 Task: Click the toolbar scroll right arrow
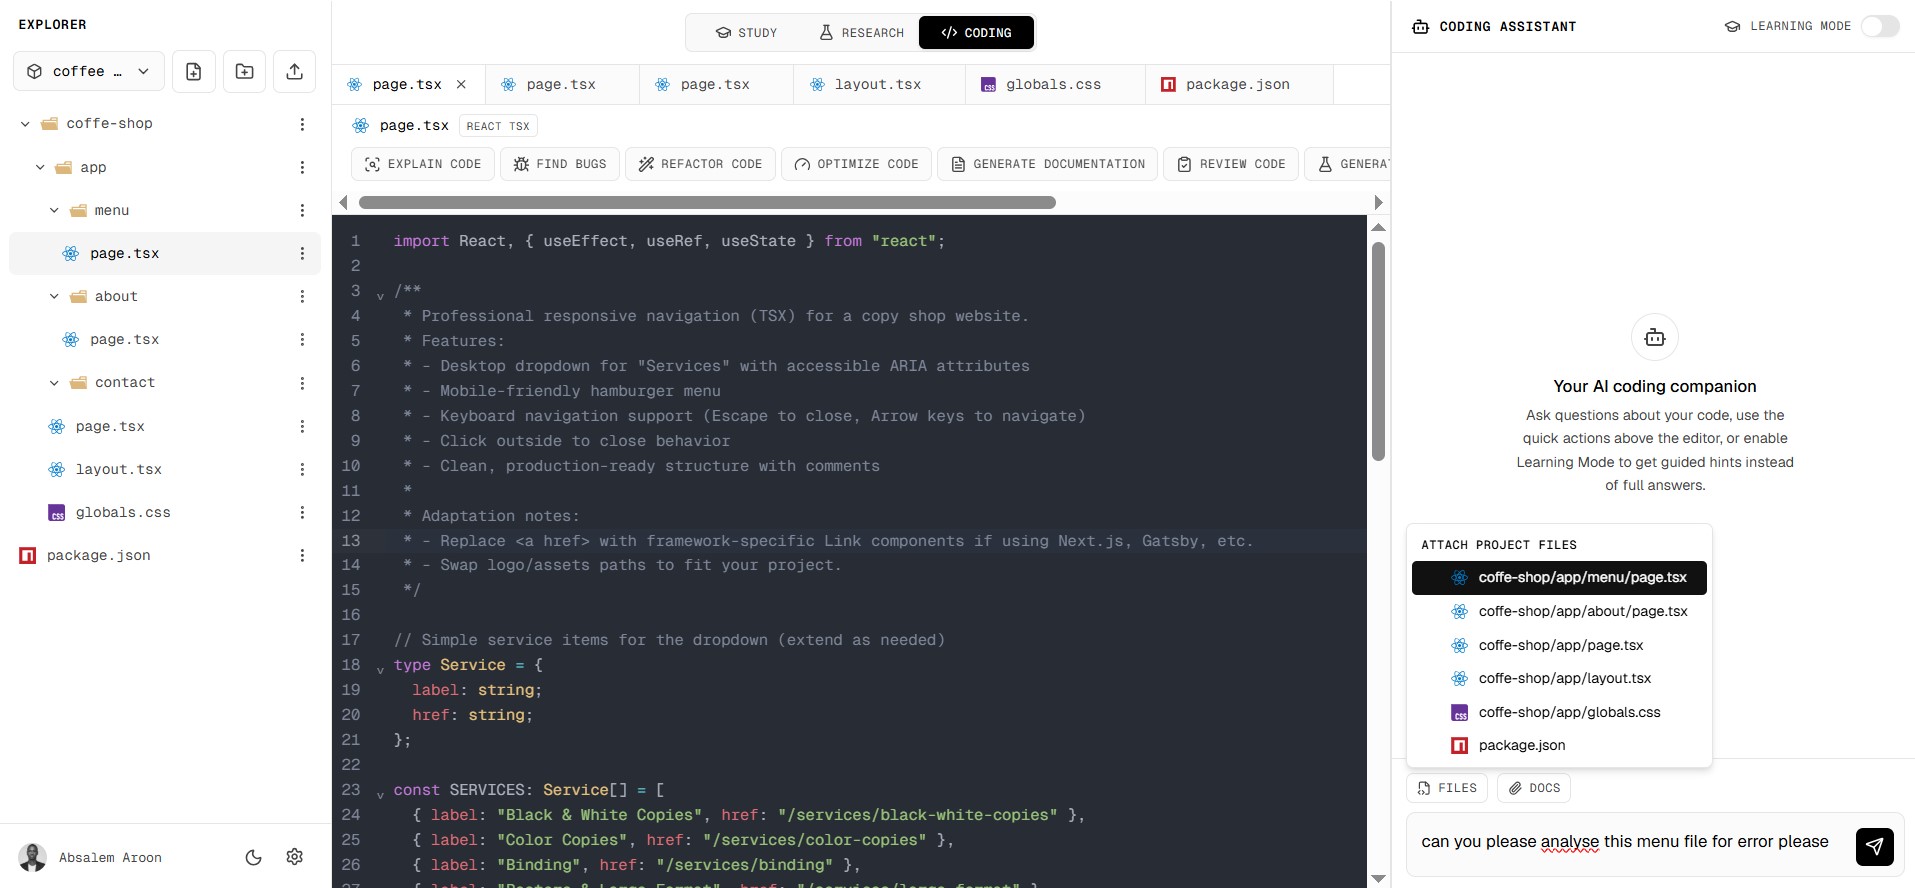pyautogui.click(x=1378, y=202)
